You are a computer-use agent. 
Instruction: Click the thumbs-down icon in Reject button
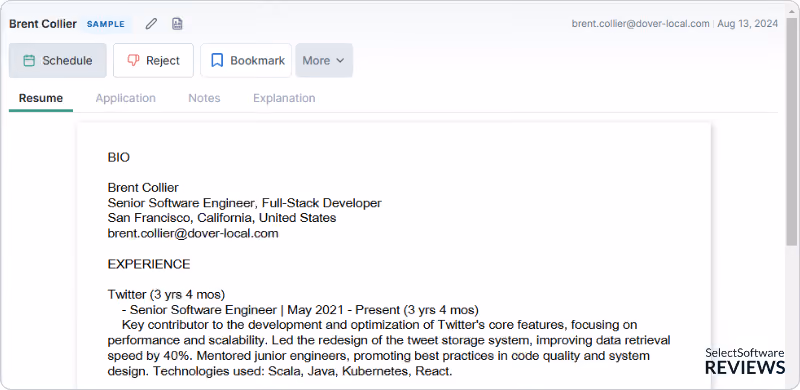[x=133, y=61]
